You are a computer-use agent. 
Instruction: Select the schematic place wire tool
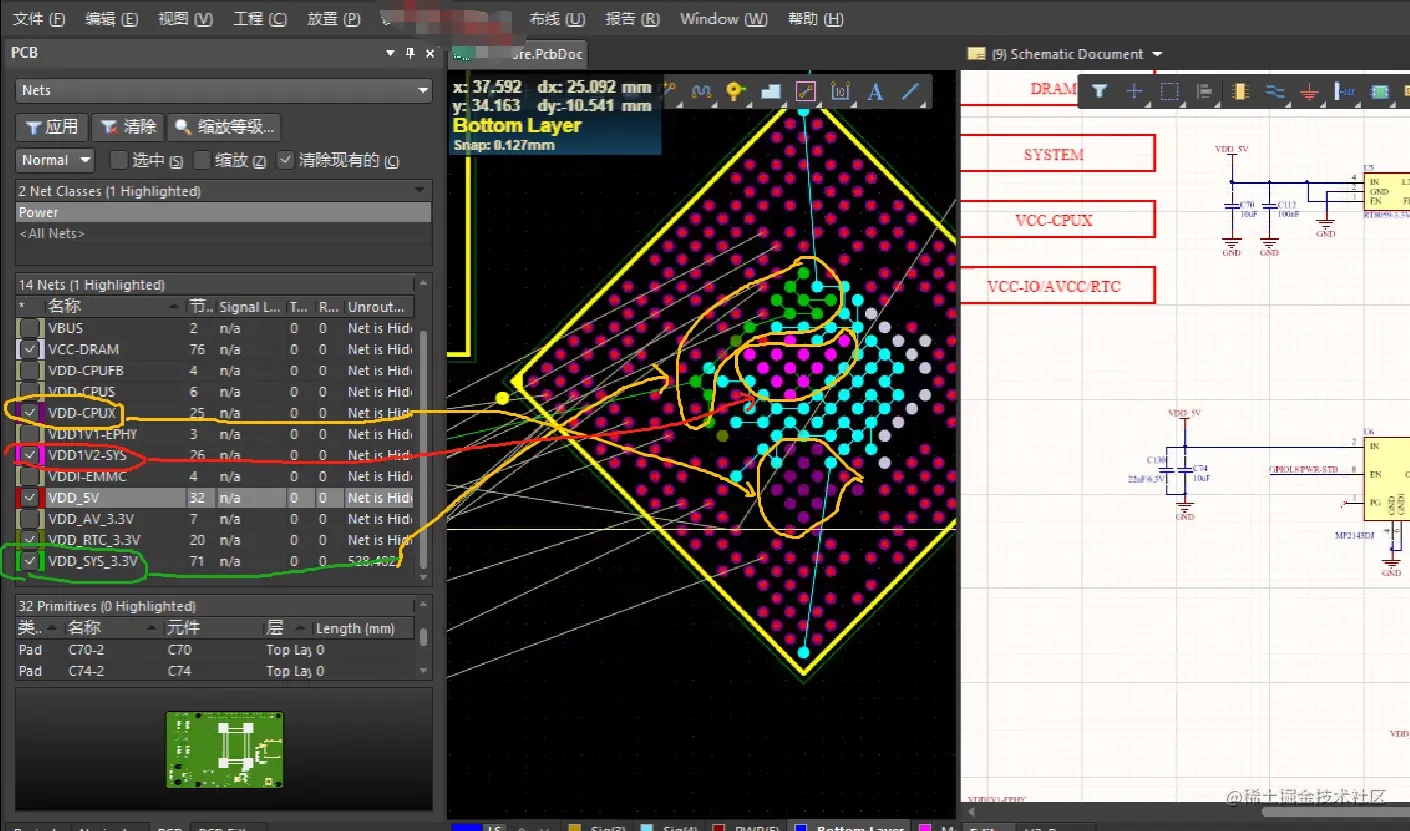1275,91
